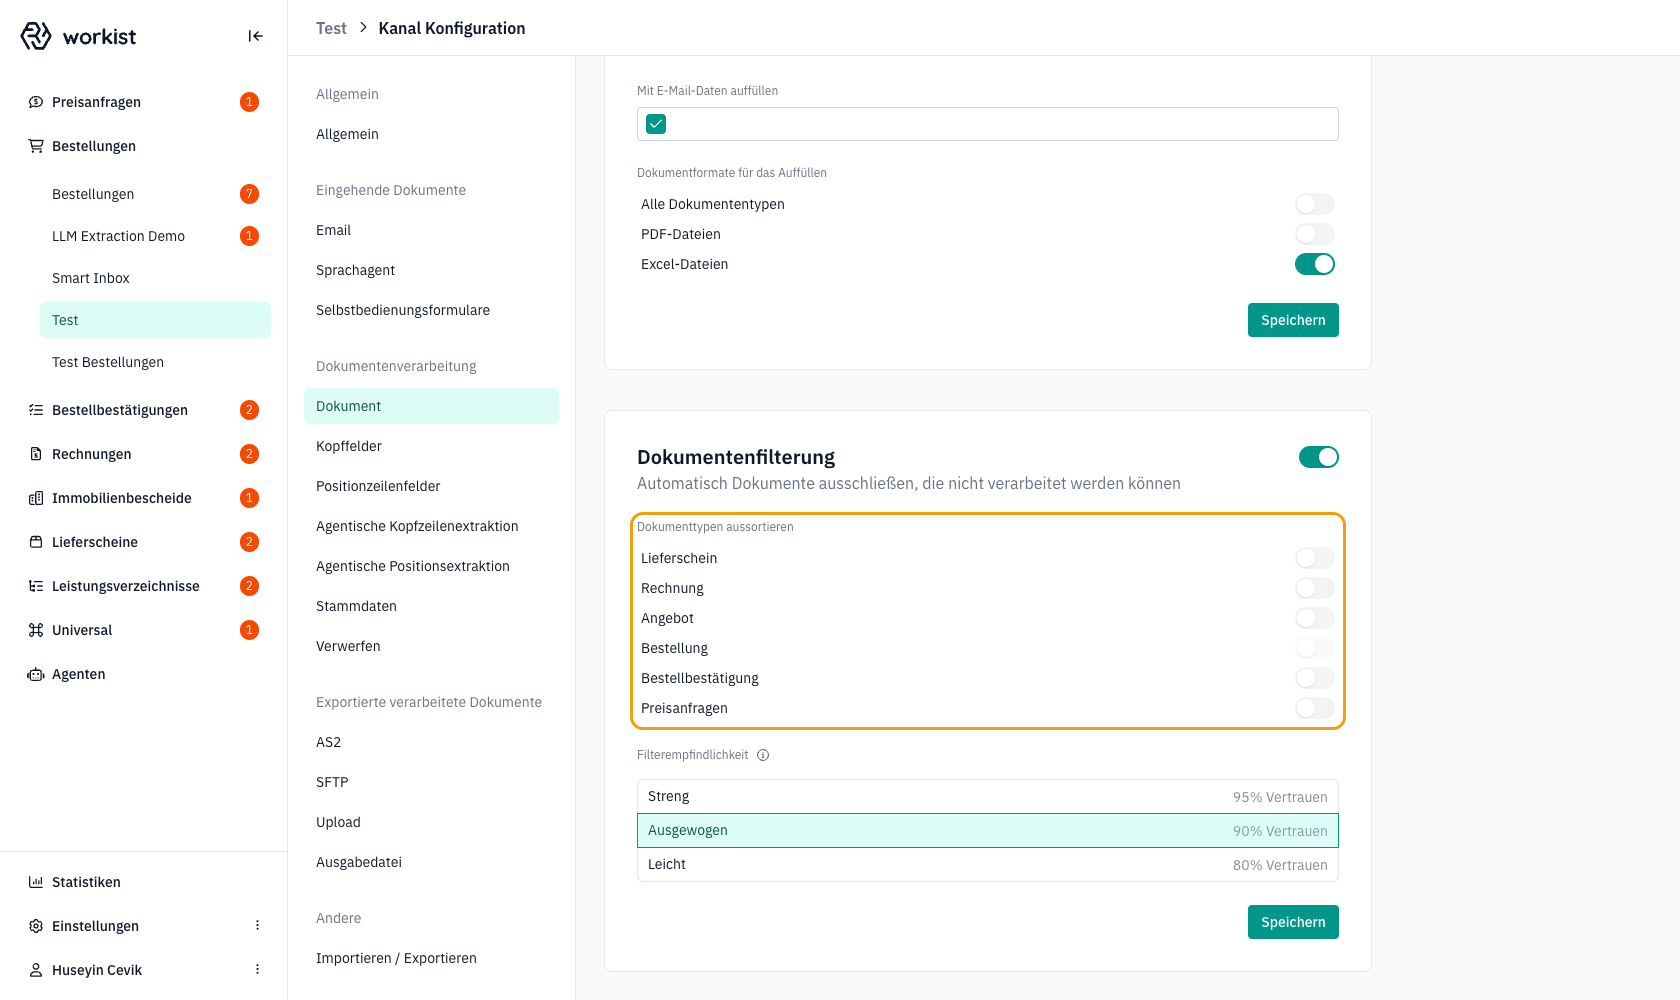Viewport: 1680px width, 1000px height.
Task: Click the breadcrumb chevron separator
Action: point(363,28)
